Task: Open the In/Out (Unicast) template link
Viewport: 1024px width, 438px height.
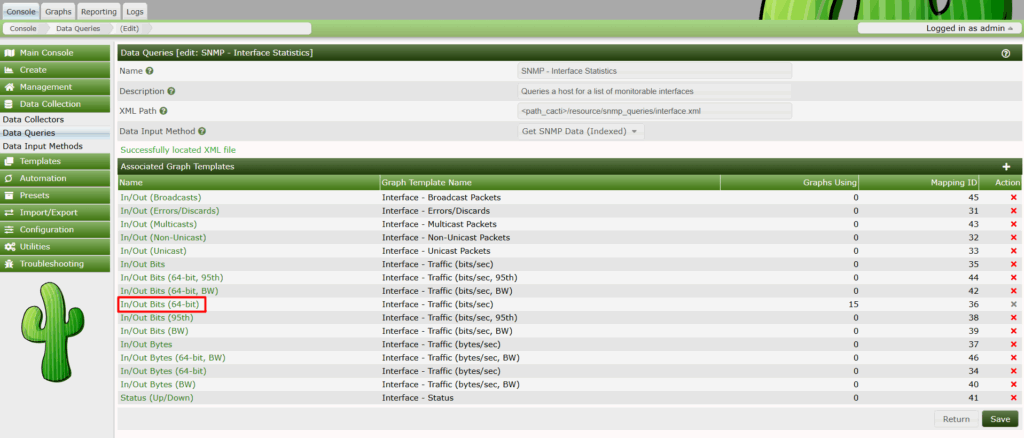Action: tap(153, 251)
